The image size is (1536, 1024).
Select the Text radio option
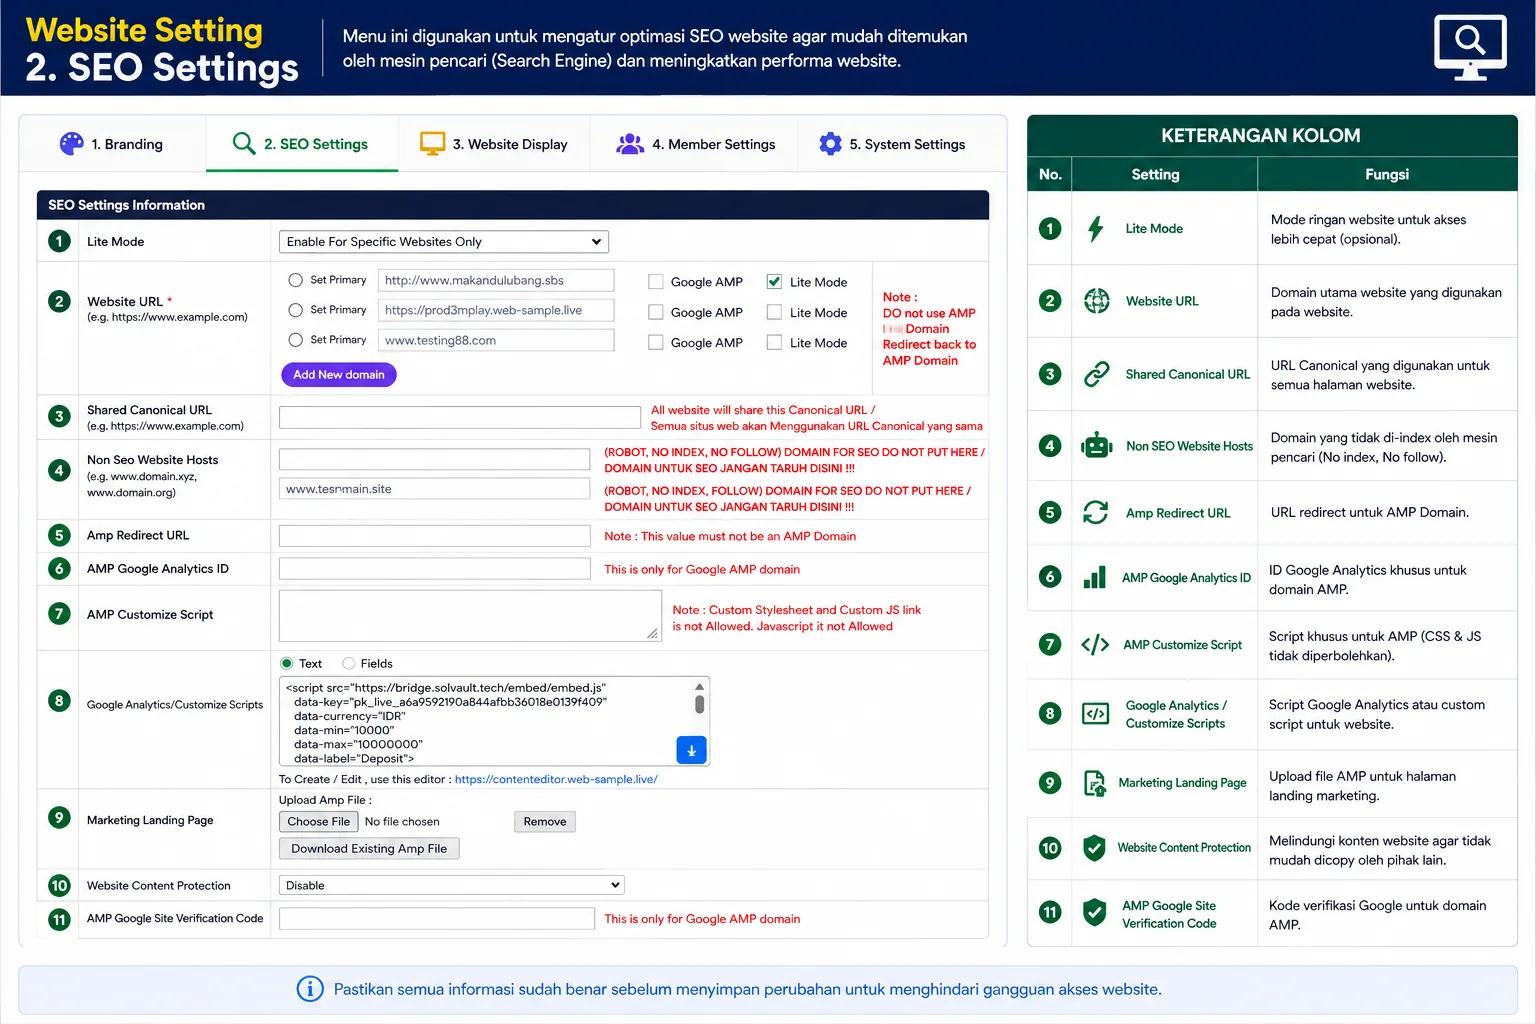point(287,663)
